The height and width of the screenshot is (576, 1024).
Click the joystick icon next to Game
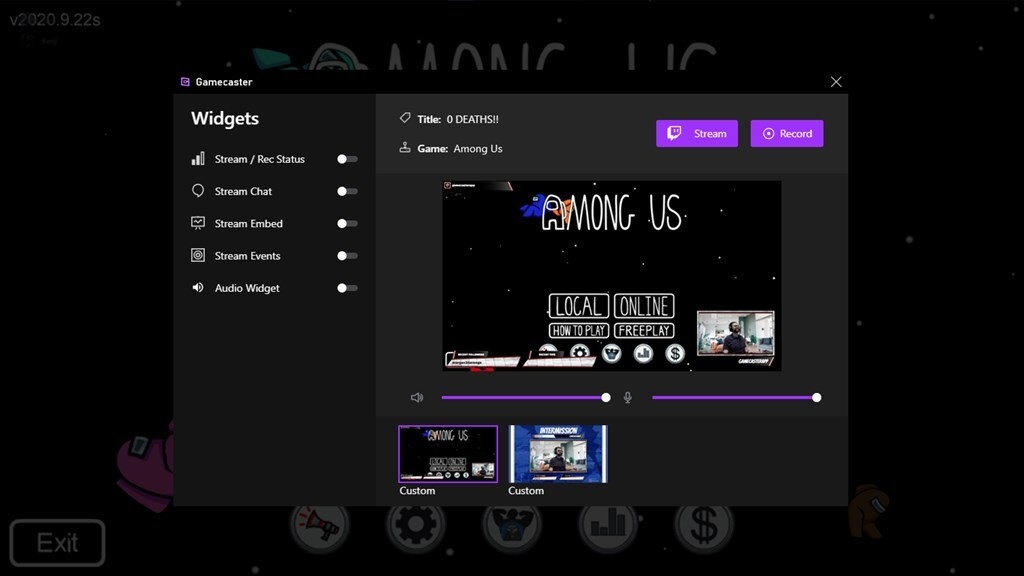pyautogui.click(x=403, y=148)
